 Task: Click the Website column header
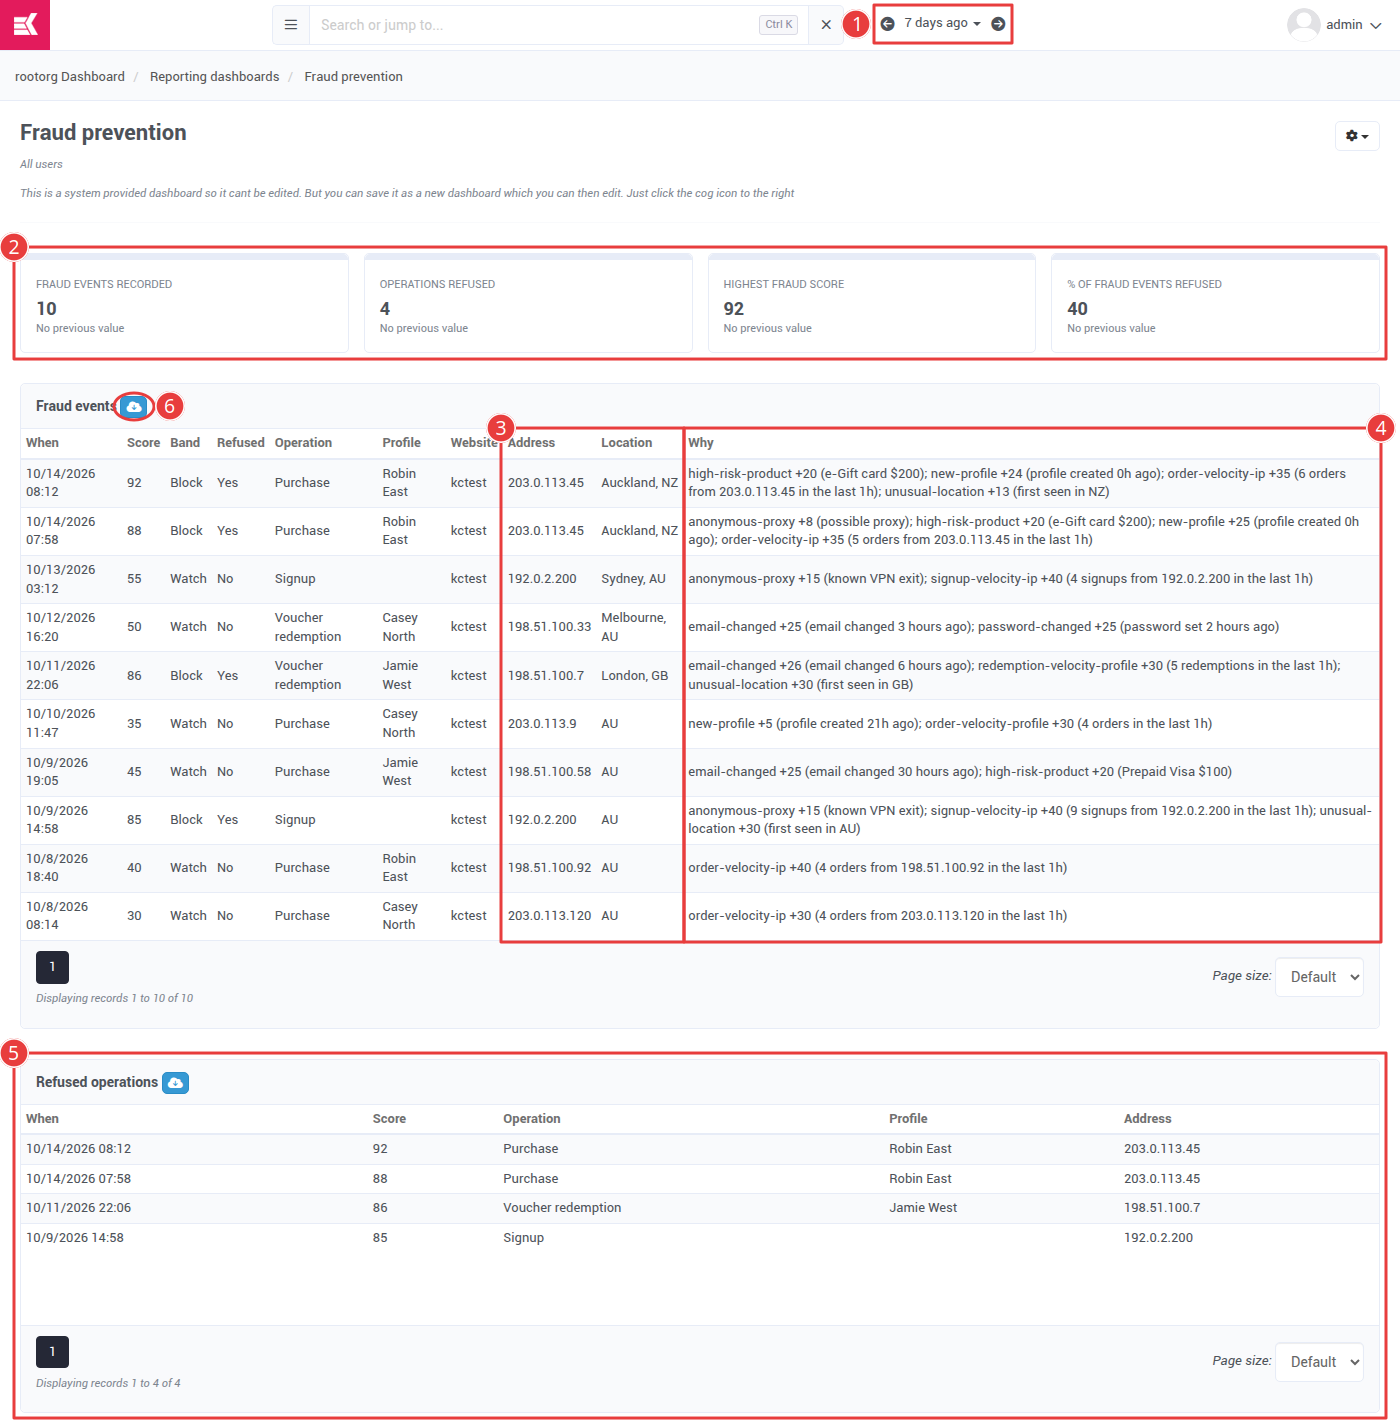click(473, 443)
